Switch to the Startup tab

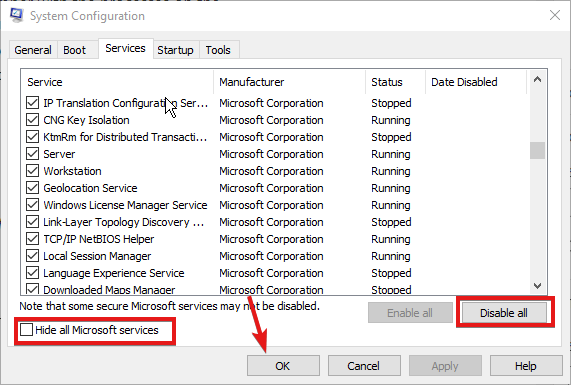(x=175, y=50)
